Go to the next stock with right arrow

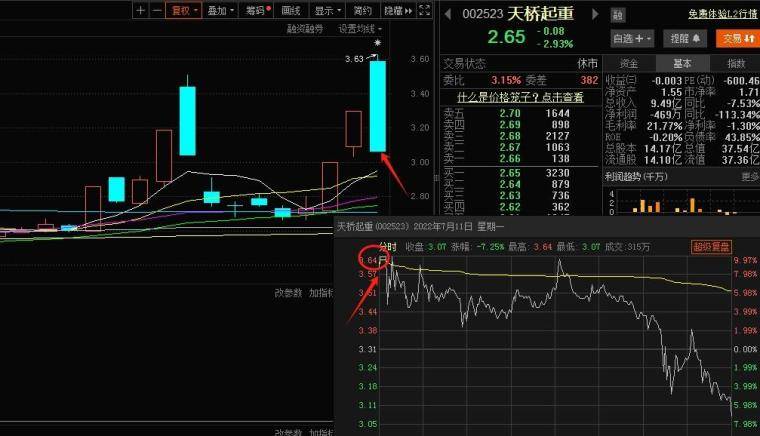click(595, 14)
